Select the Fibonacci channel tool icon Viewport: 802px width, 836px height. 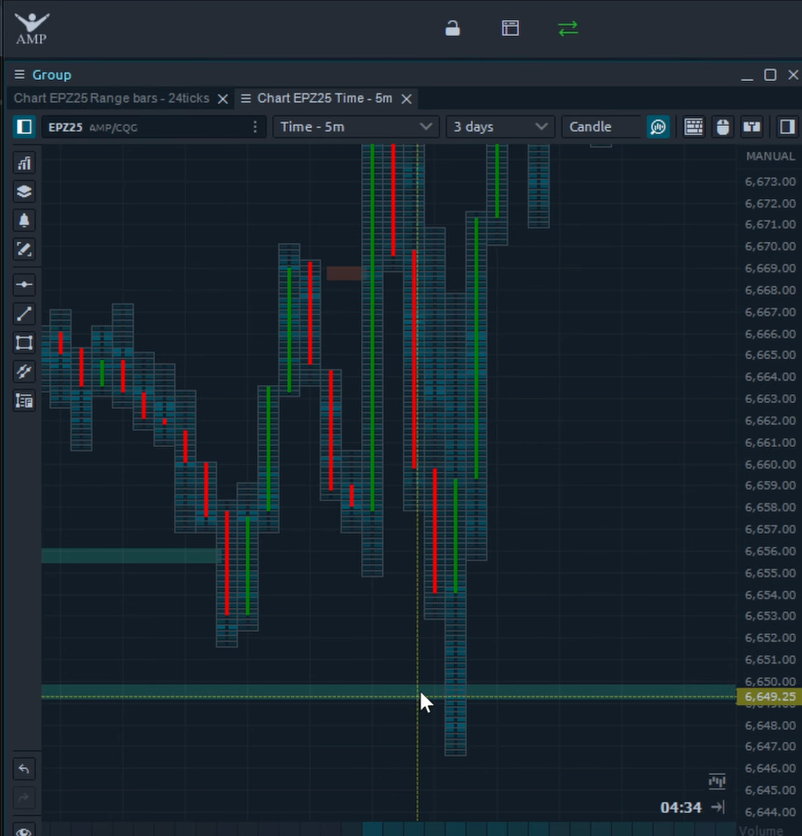point(24,372)
